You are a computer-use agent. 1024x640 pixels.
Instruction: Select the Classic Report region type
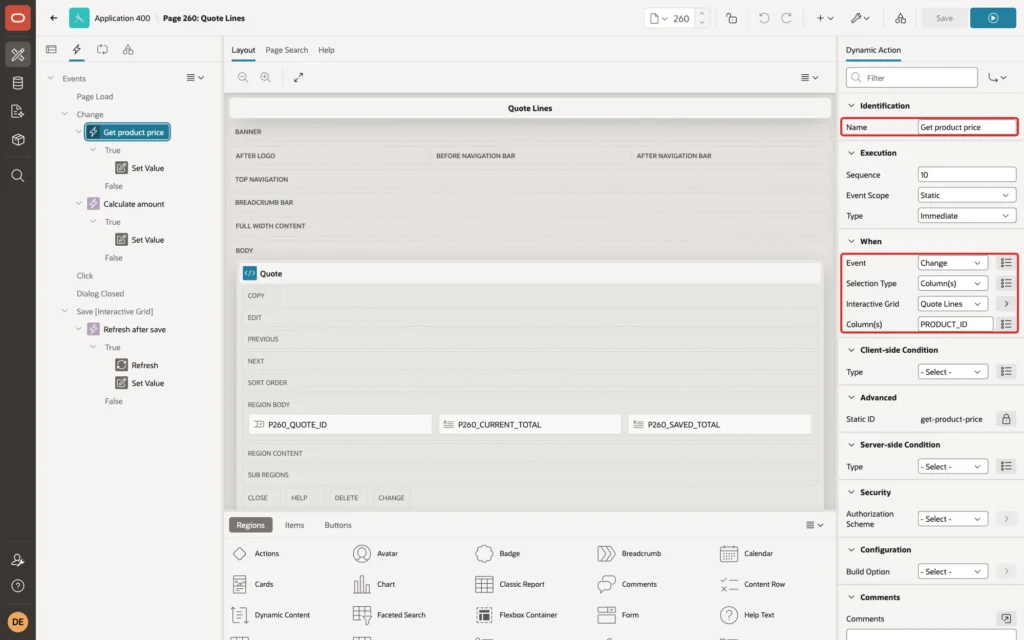pos(509,584)
